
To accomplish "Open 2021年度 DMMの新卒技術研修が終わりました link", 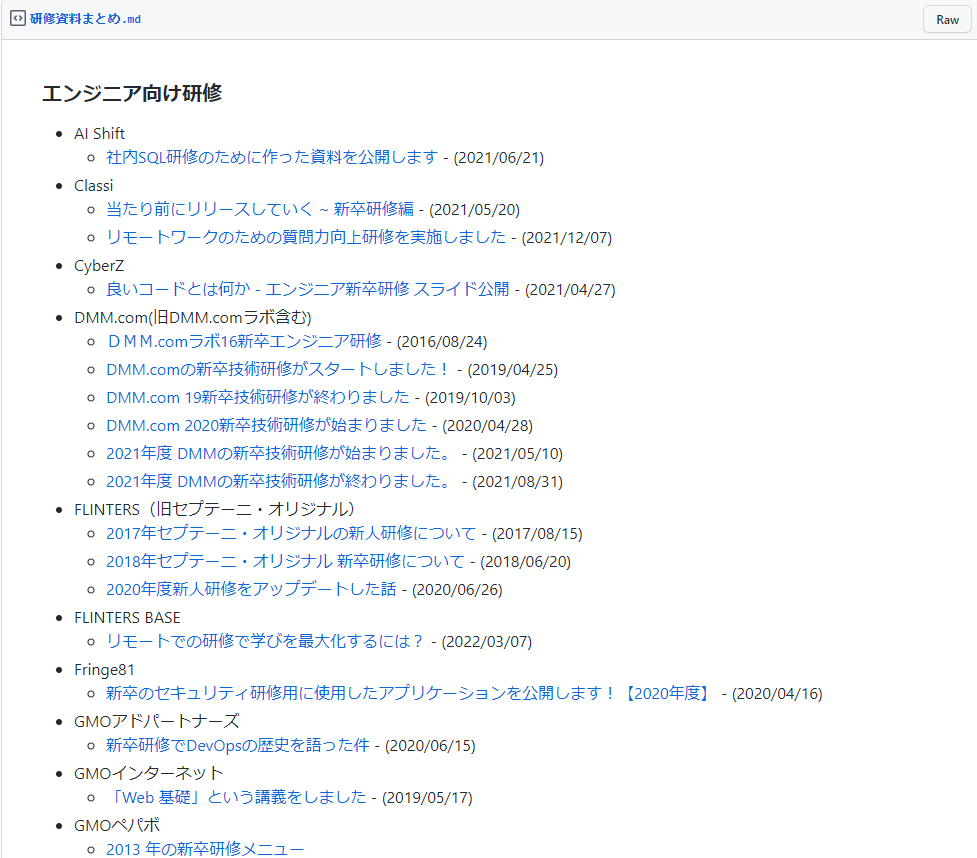I will (279, 482).
